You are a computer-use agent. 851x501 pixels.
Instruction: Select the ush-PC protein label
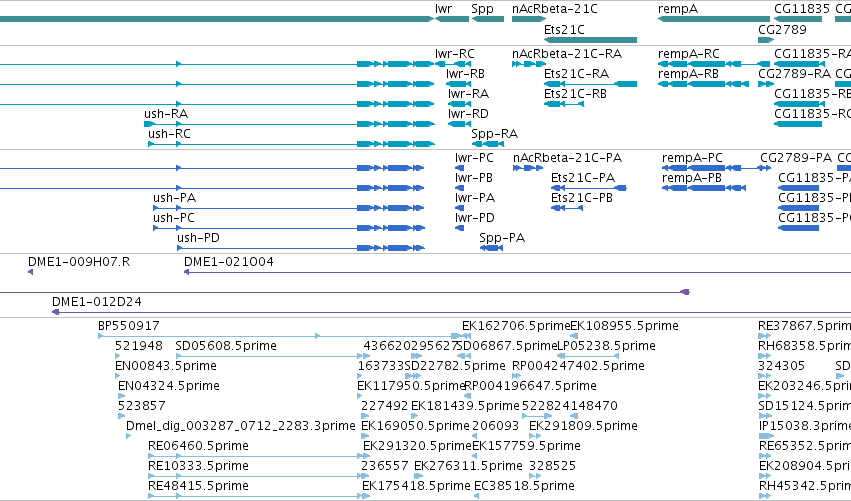[x=174, y=219]
